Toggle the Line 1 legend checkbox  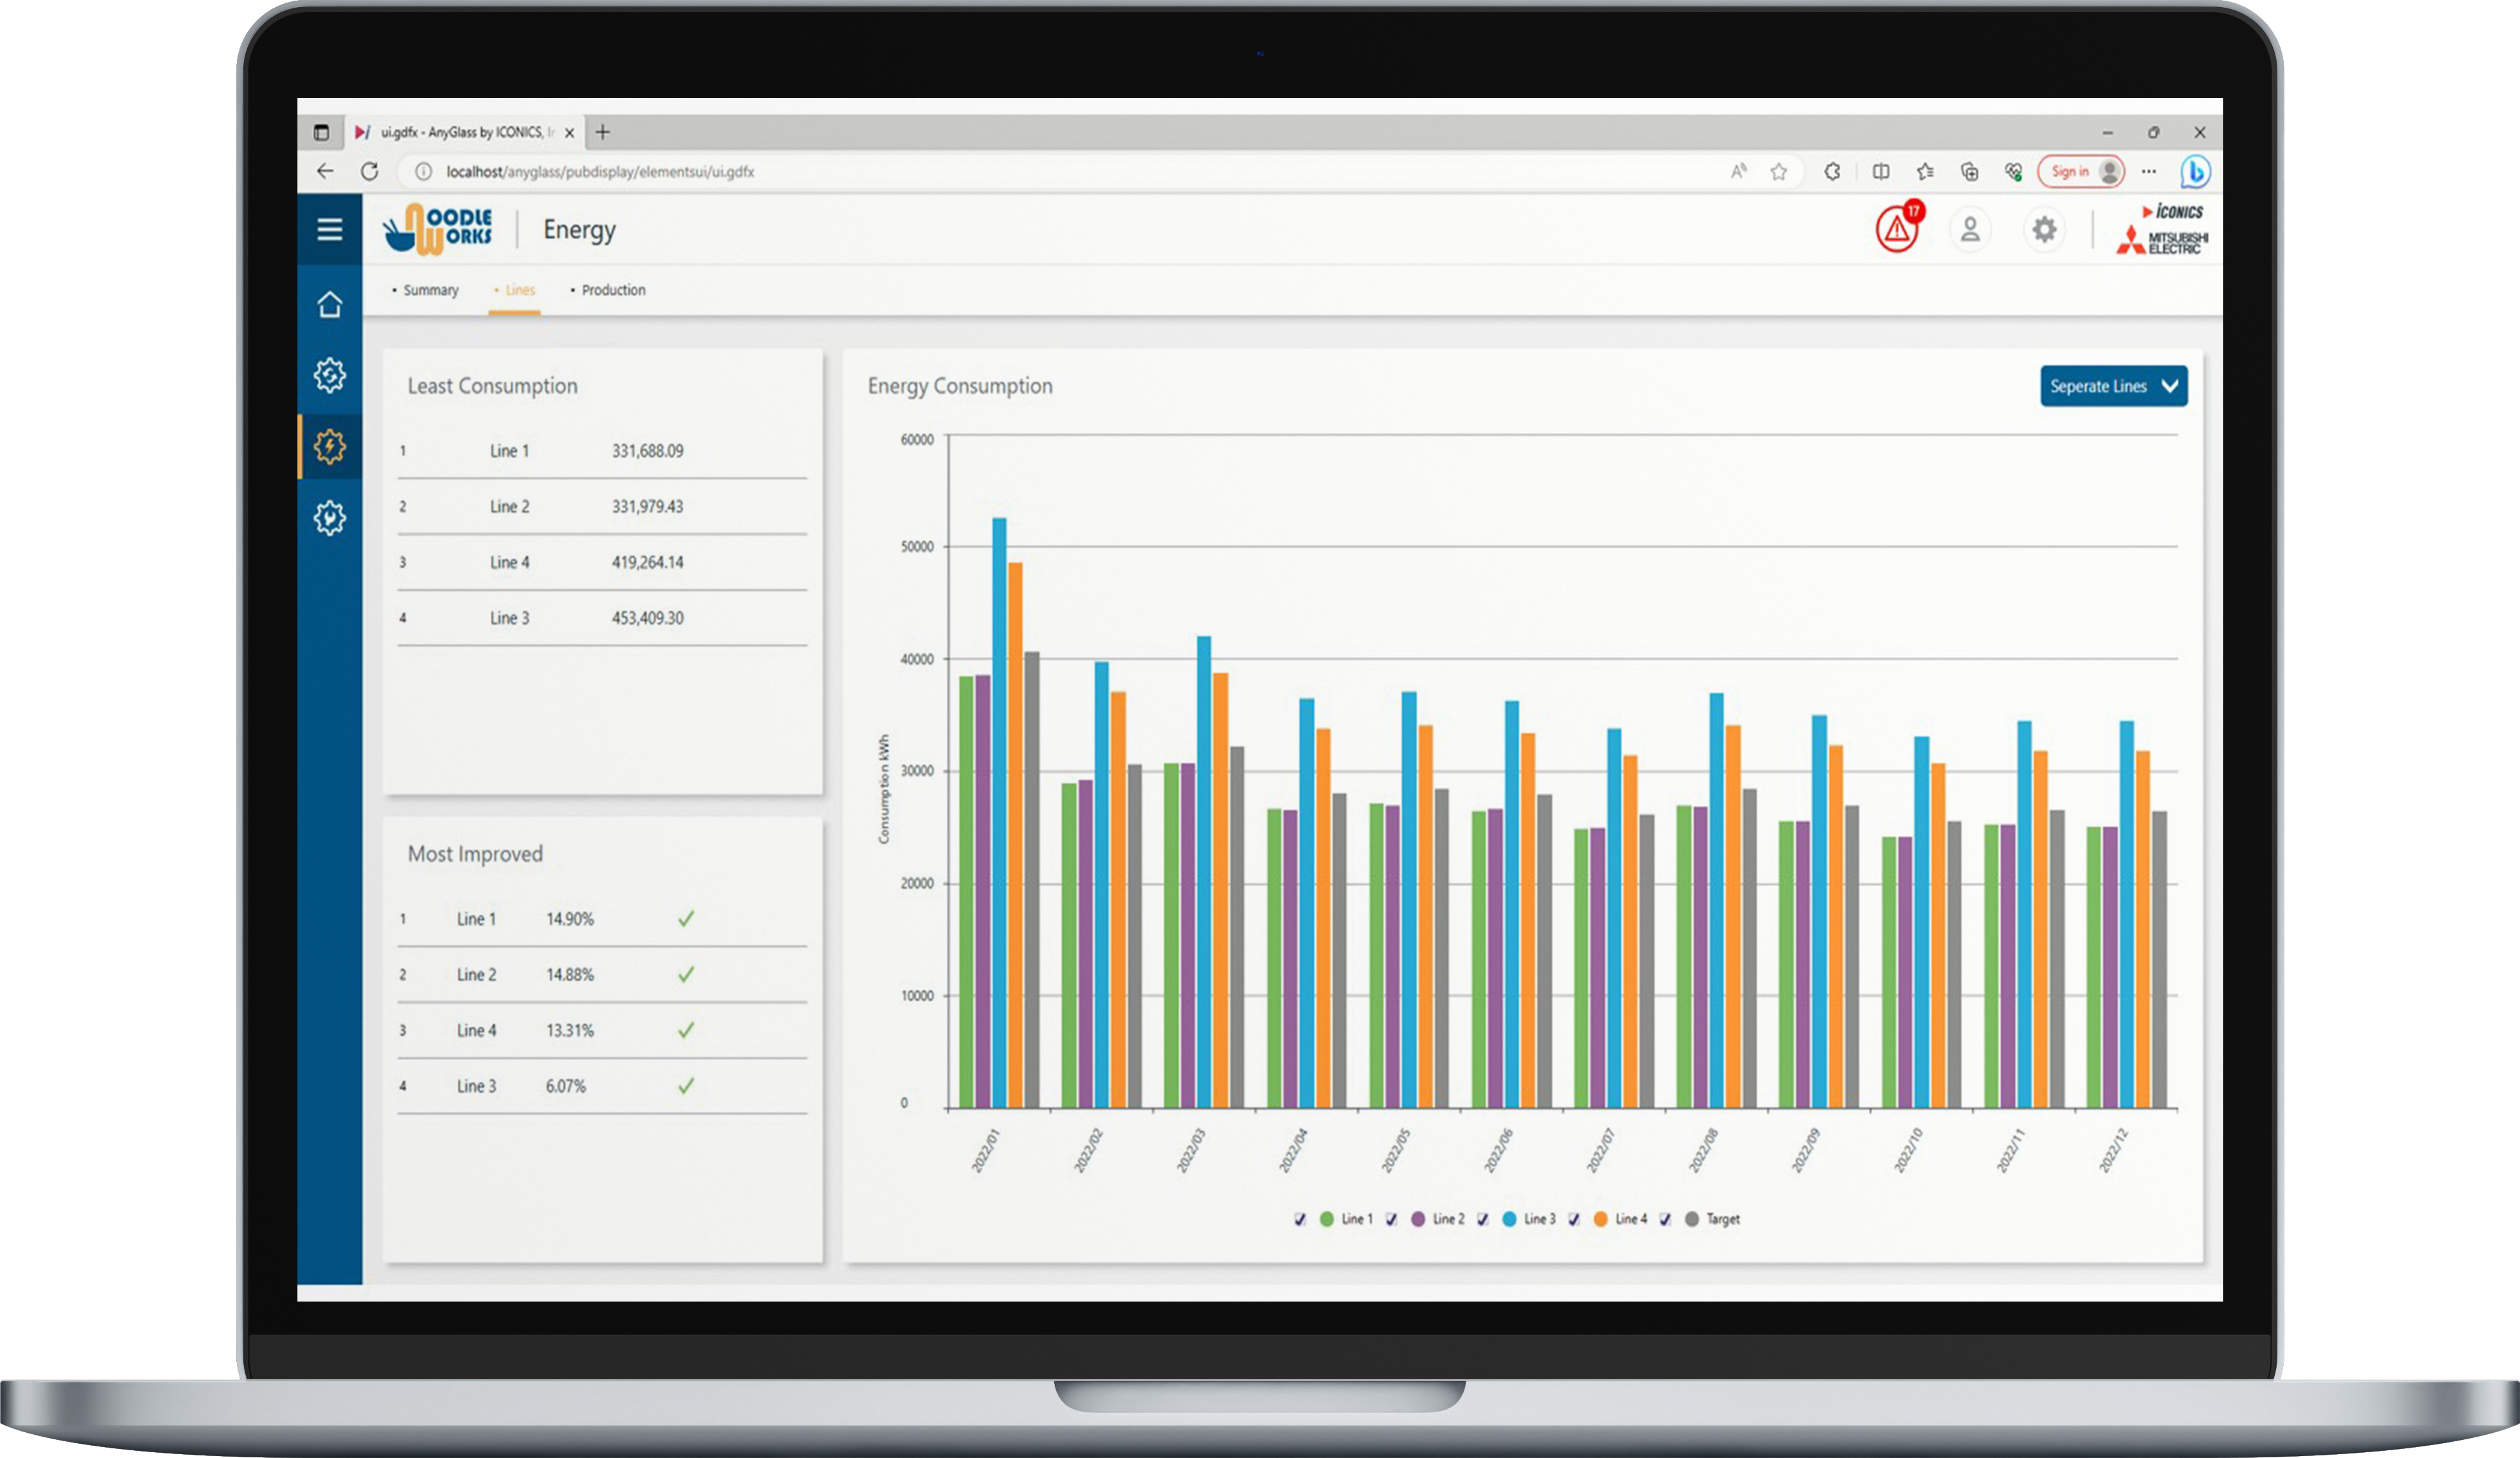coord(1301,1219)
